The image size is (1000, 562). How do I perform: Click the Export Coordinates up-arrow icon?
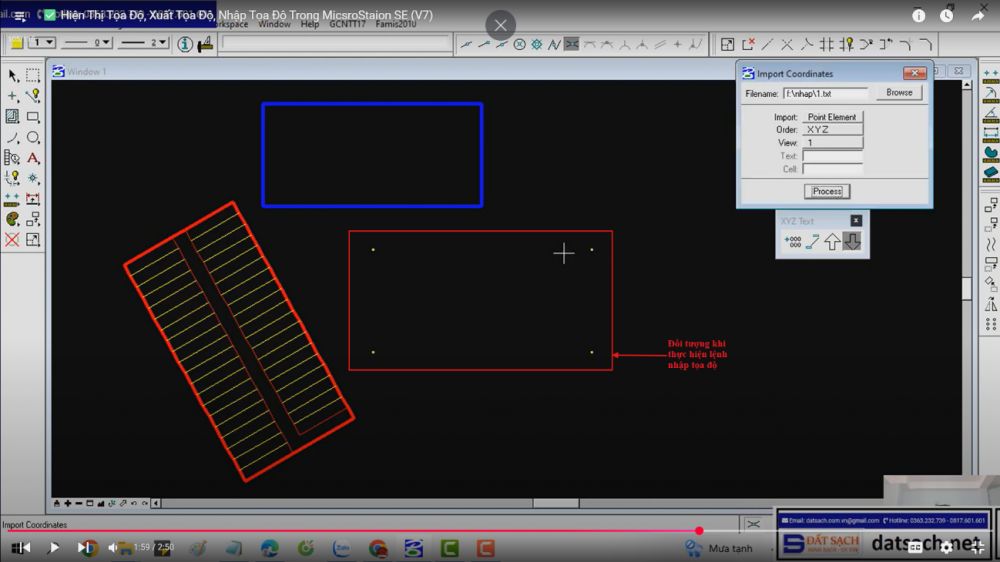click(832, 241)
